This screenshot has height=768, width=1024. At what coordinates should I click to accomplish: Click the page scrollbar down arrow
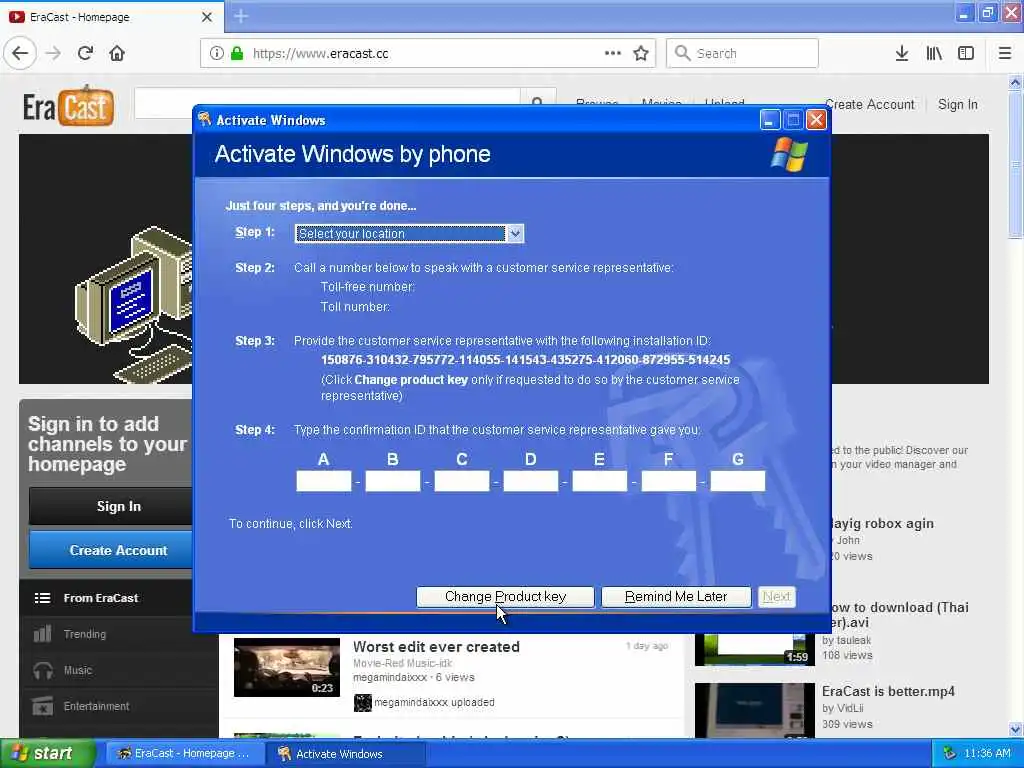pos(1016,729)
